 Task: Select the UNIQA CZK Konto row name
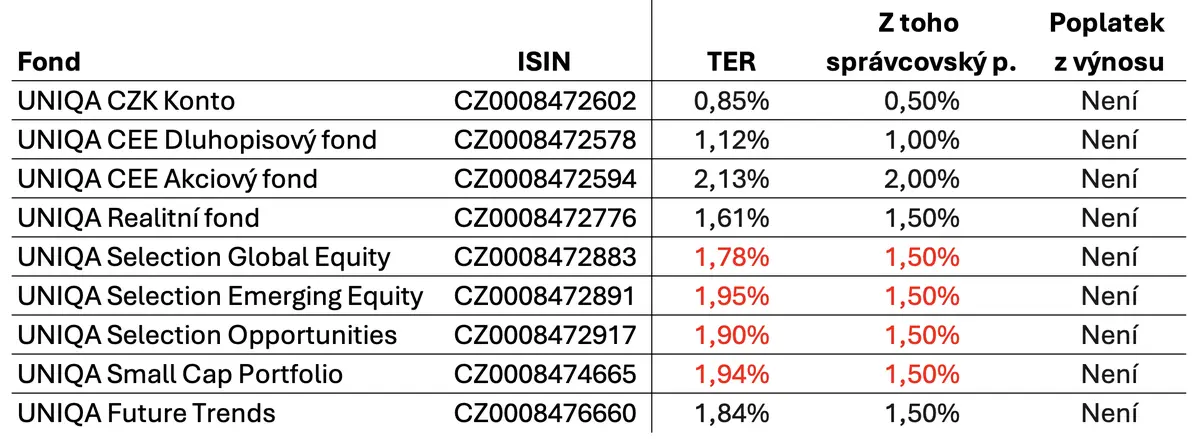click(126, 101)
